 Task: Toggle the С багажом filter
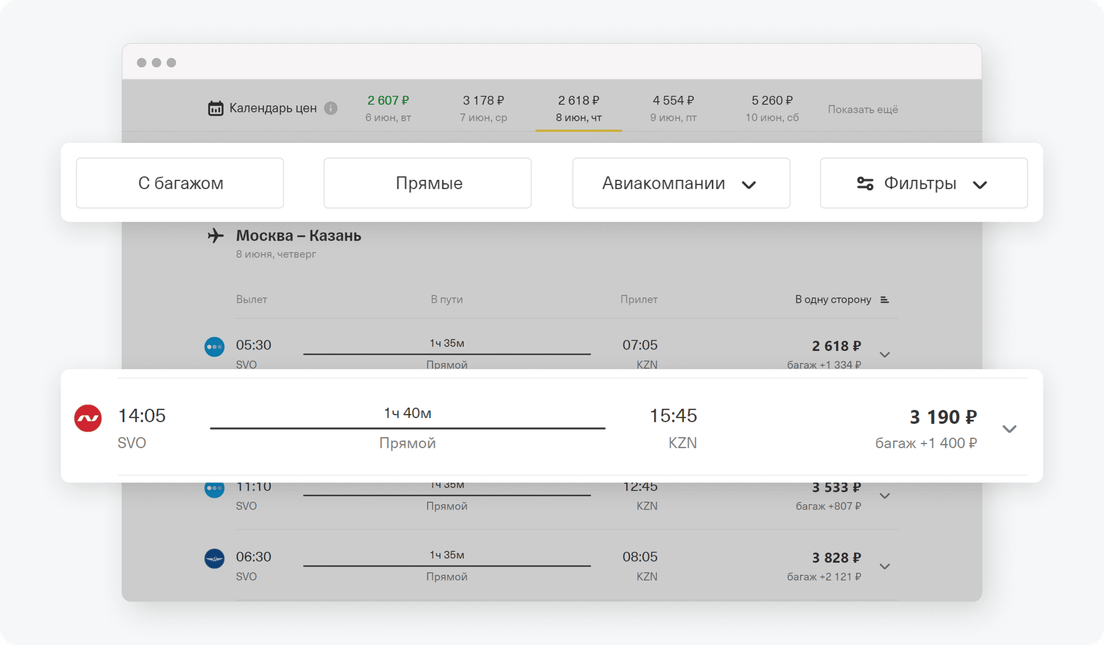pos(180,183)
